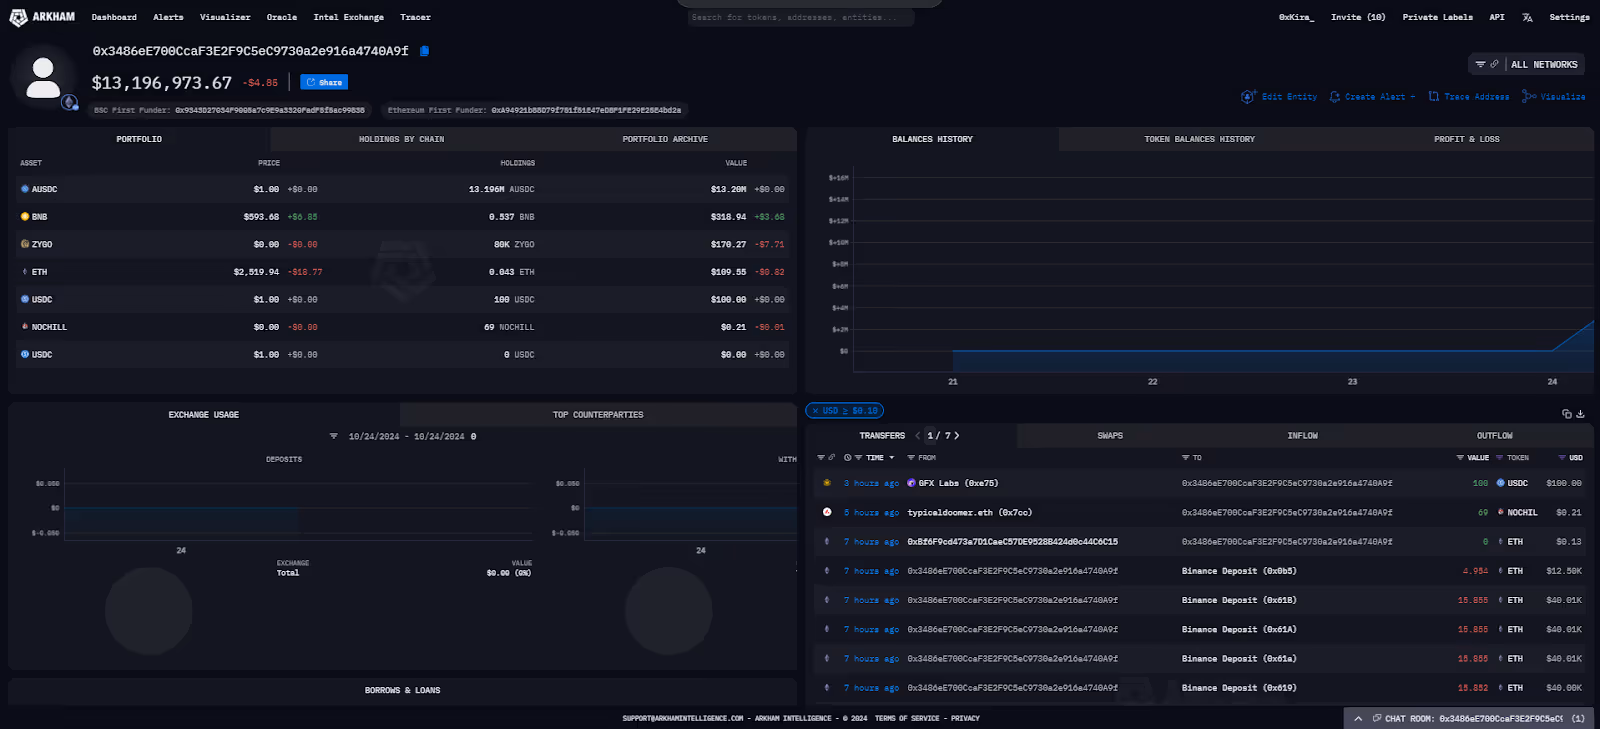
Task: Open the Inflow tab
Action: [x=1302, y=436]
